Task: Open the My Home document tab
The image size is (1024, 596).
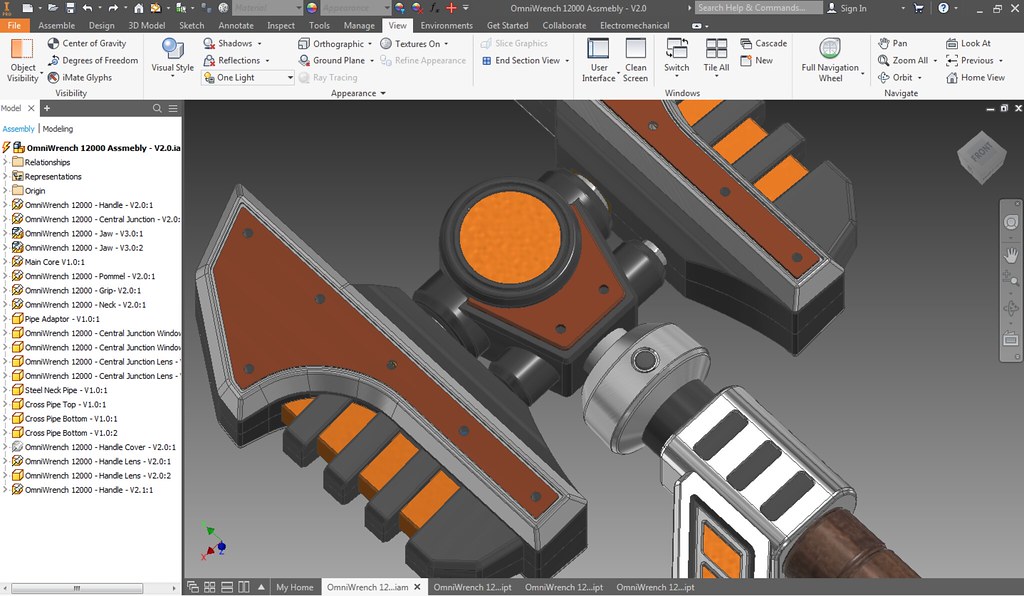Action: click(x=295, y=587)
